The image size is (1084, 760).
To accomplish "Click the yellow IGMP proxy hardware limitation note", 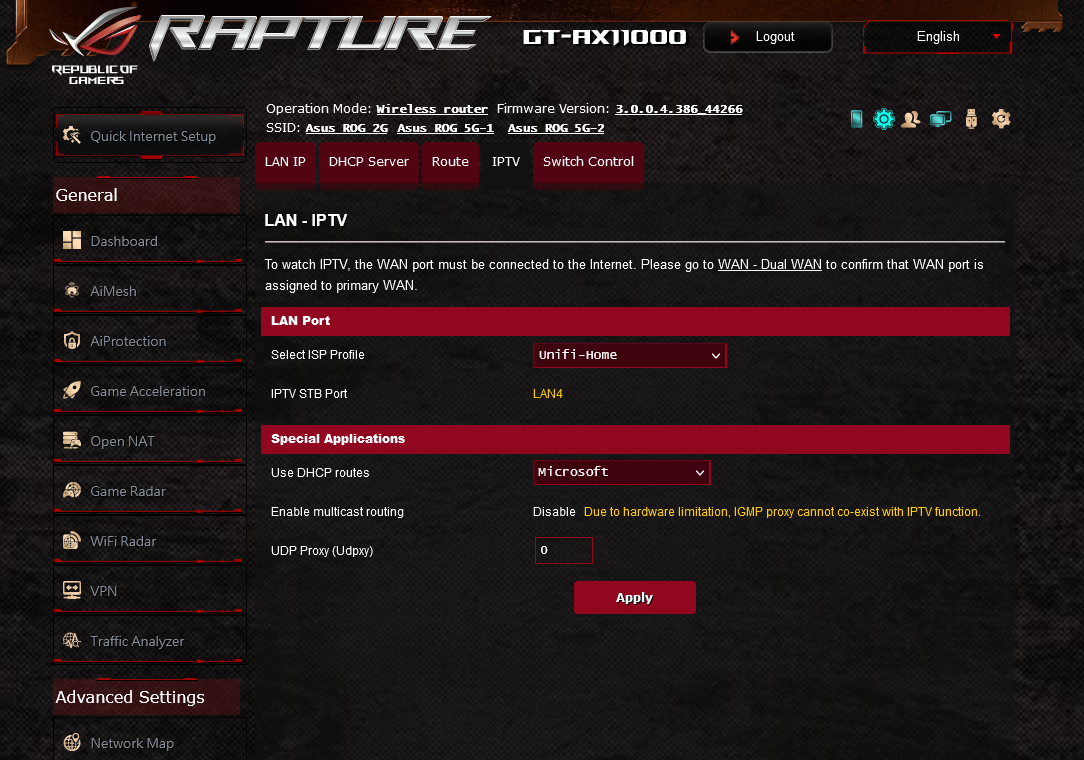I will coord(782,512).
